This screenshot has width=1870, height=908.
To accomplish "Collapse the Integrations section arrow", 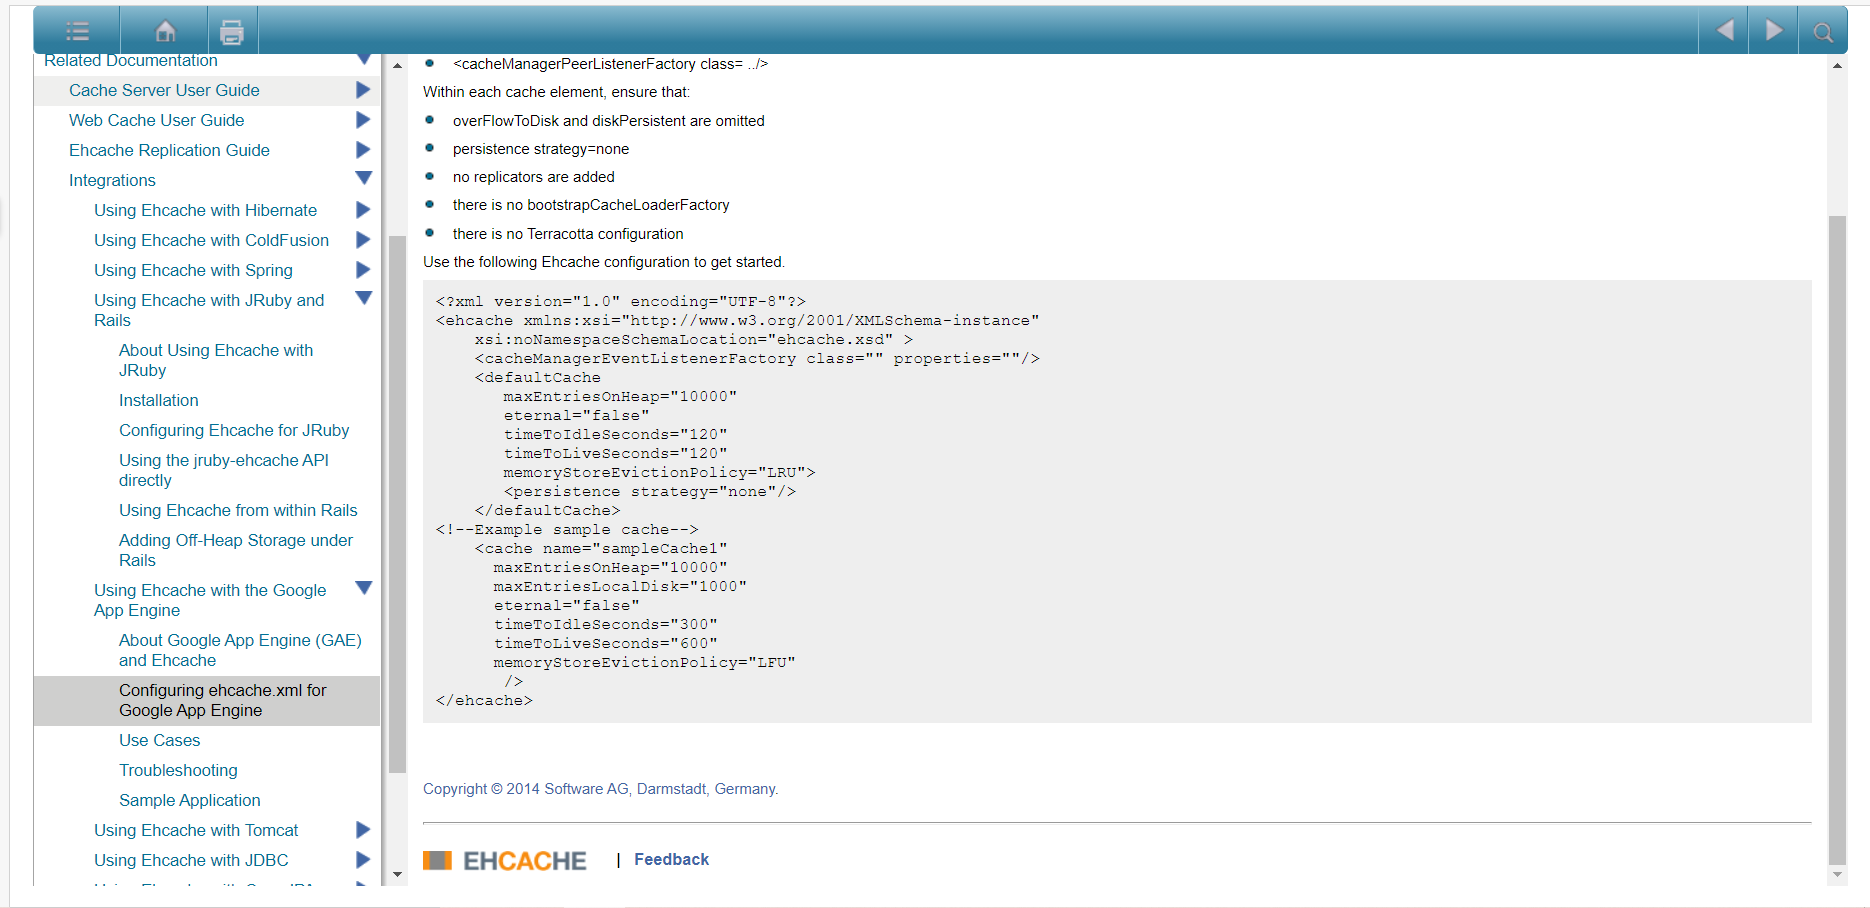I will (x=363, y=179).
